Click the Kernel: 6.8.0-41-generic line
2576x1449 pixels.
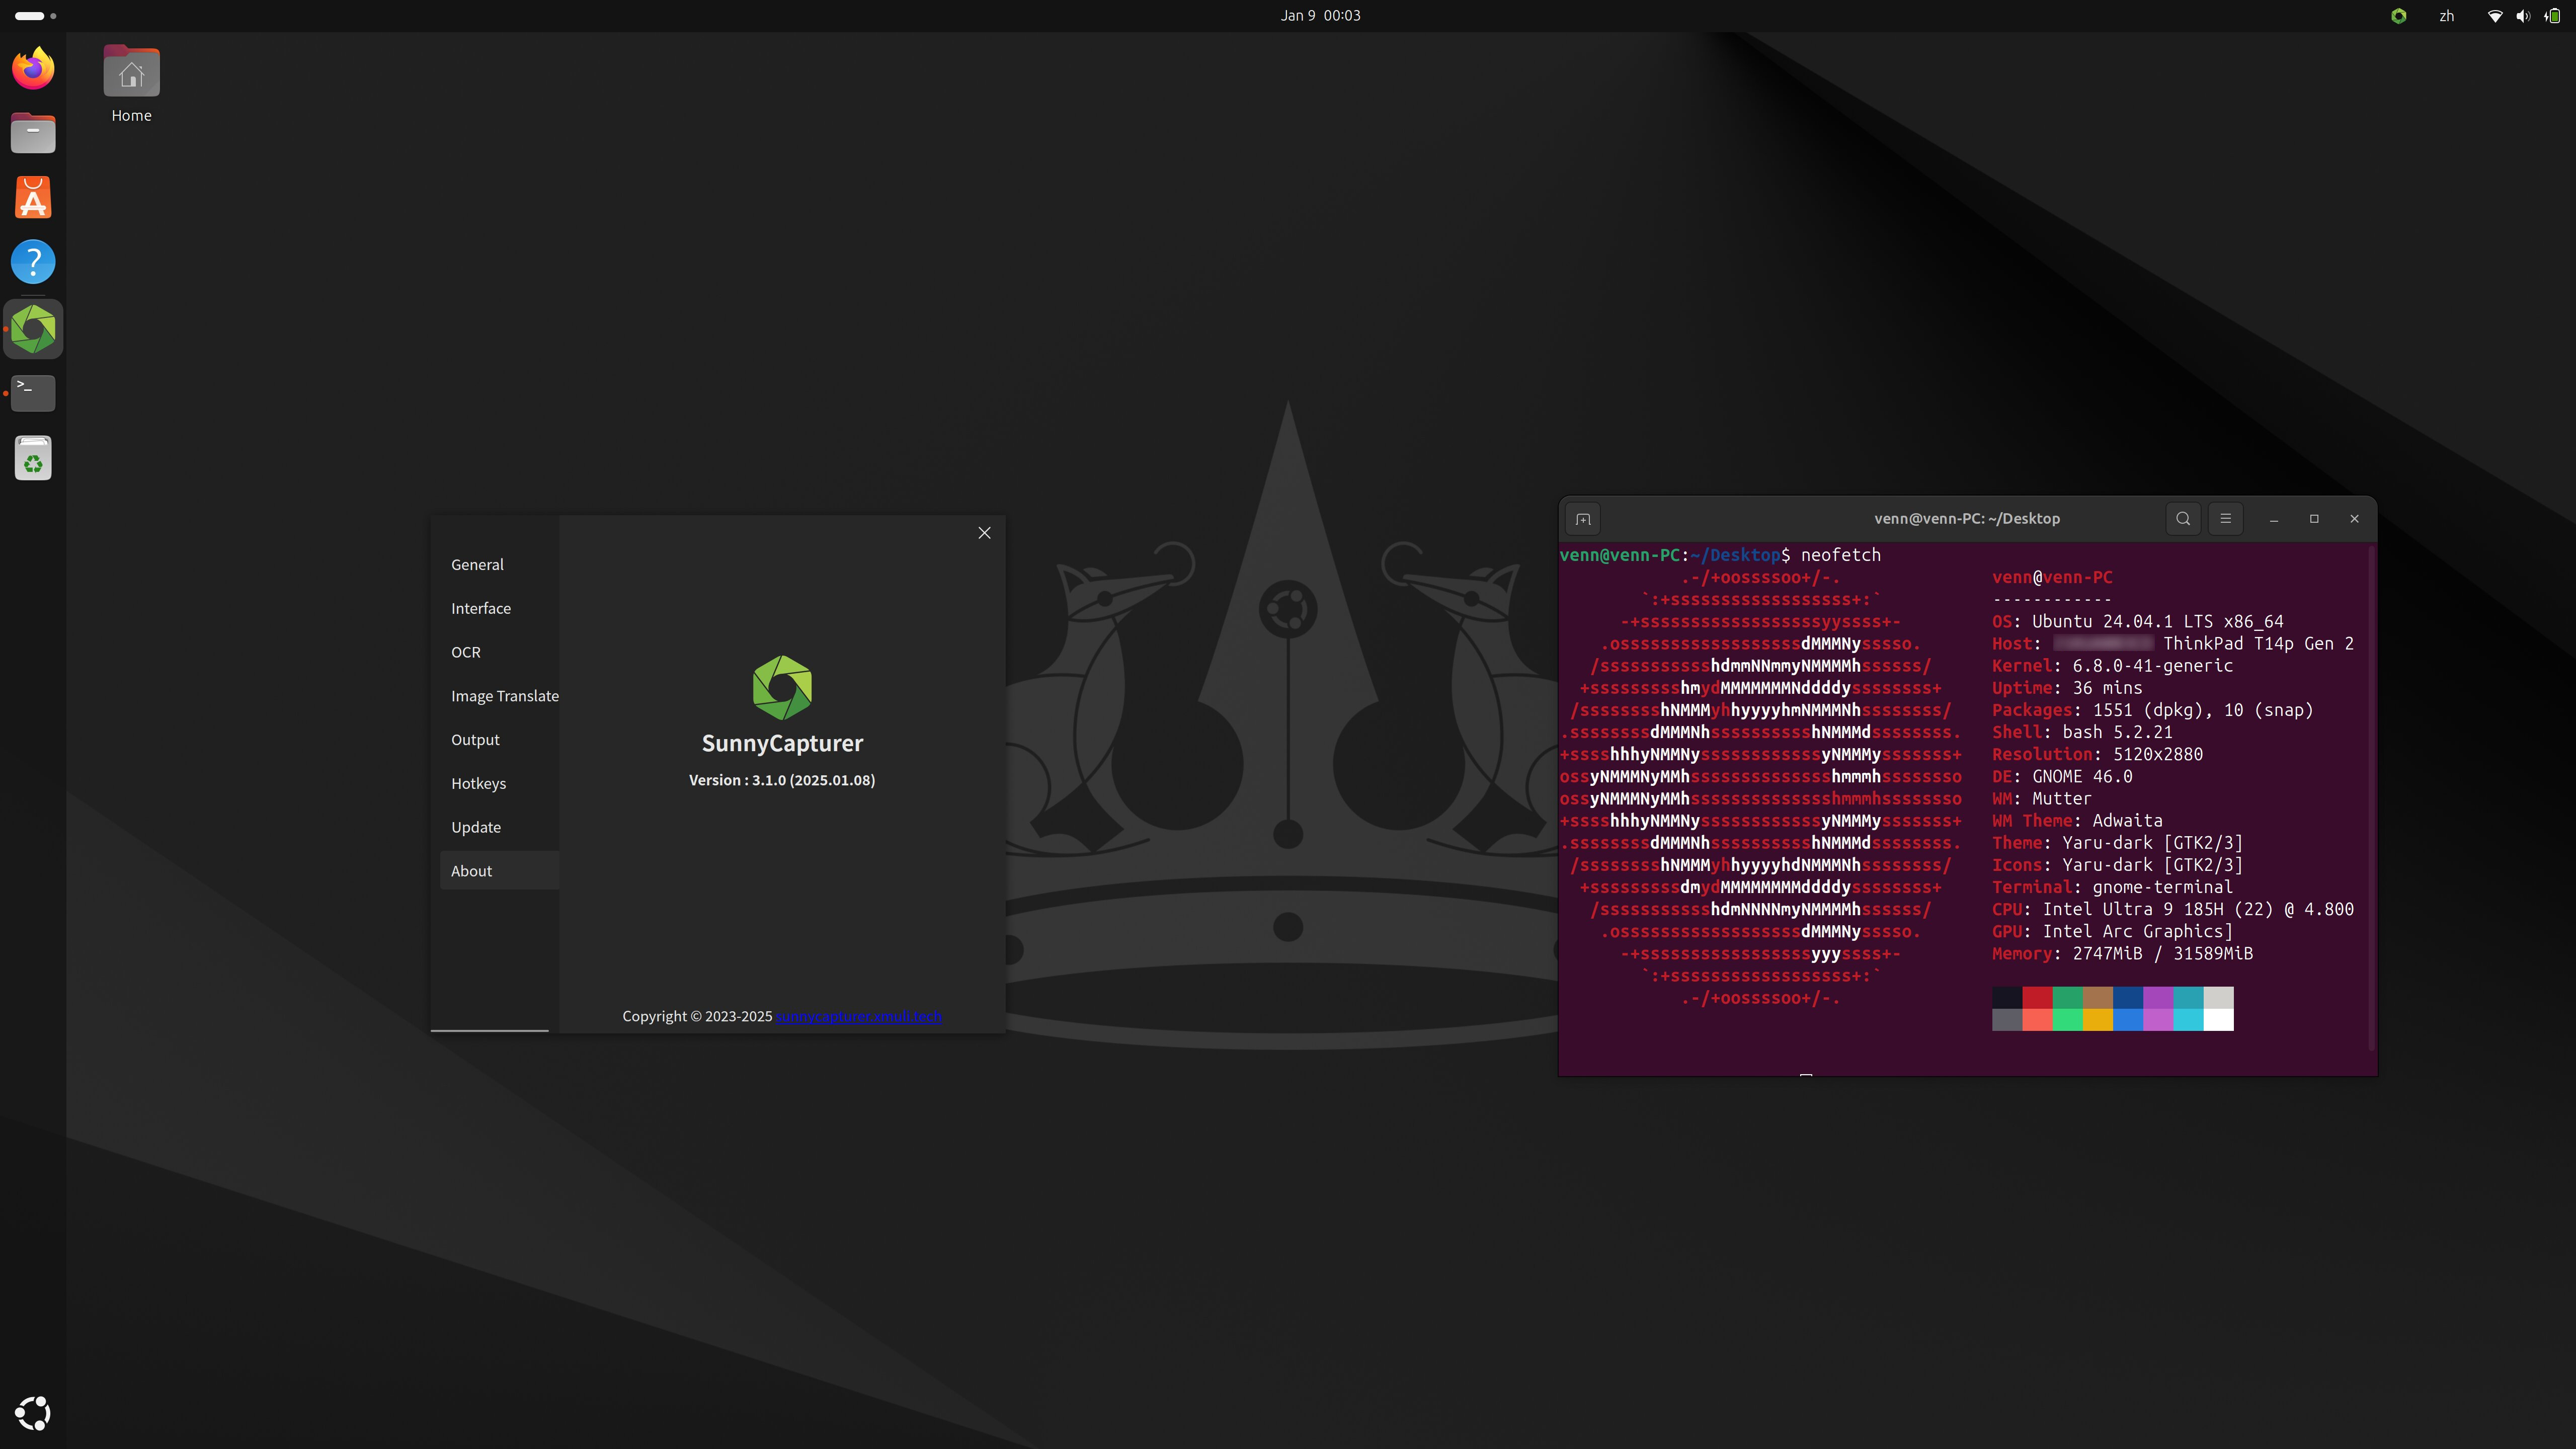[x=2112, y=666]
